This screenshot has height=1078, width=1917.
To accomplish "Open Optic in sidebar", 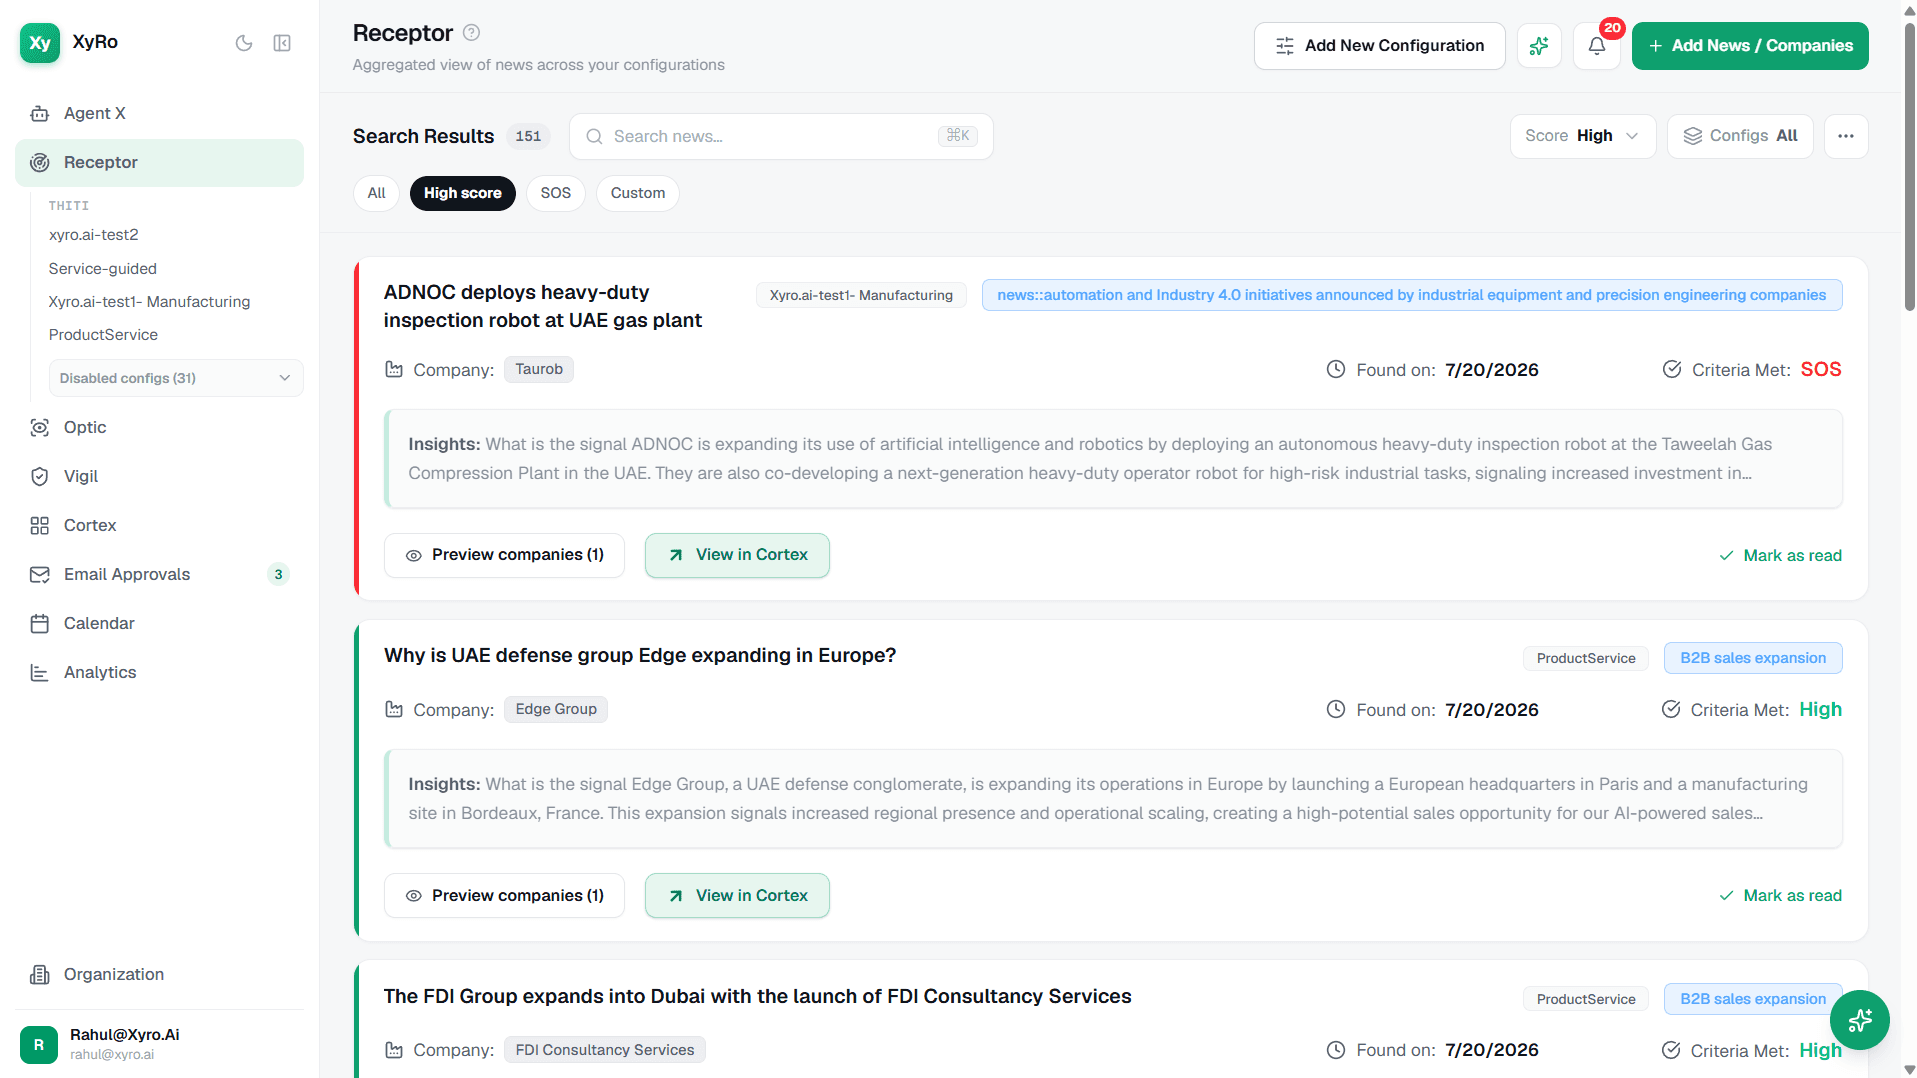I will click(x=159, y=427).
